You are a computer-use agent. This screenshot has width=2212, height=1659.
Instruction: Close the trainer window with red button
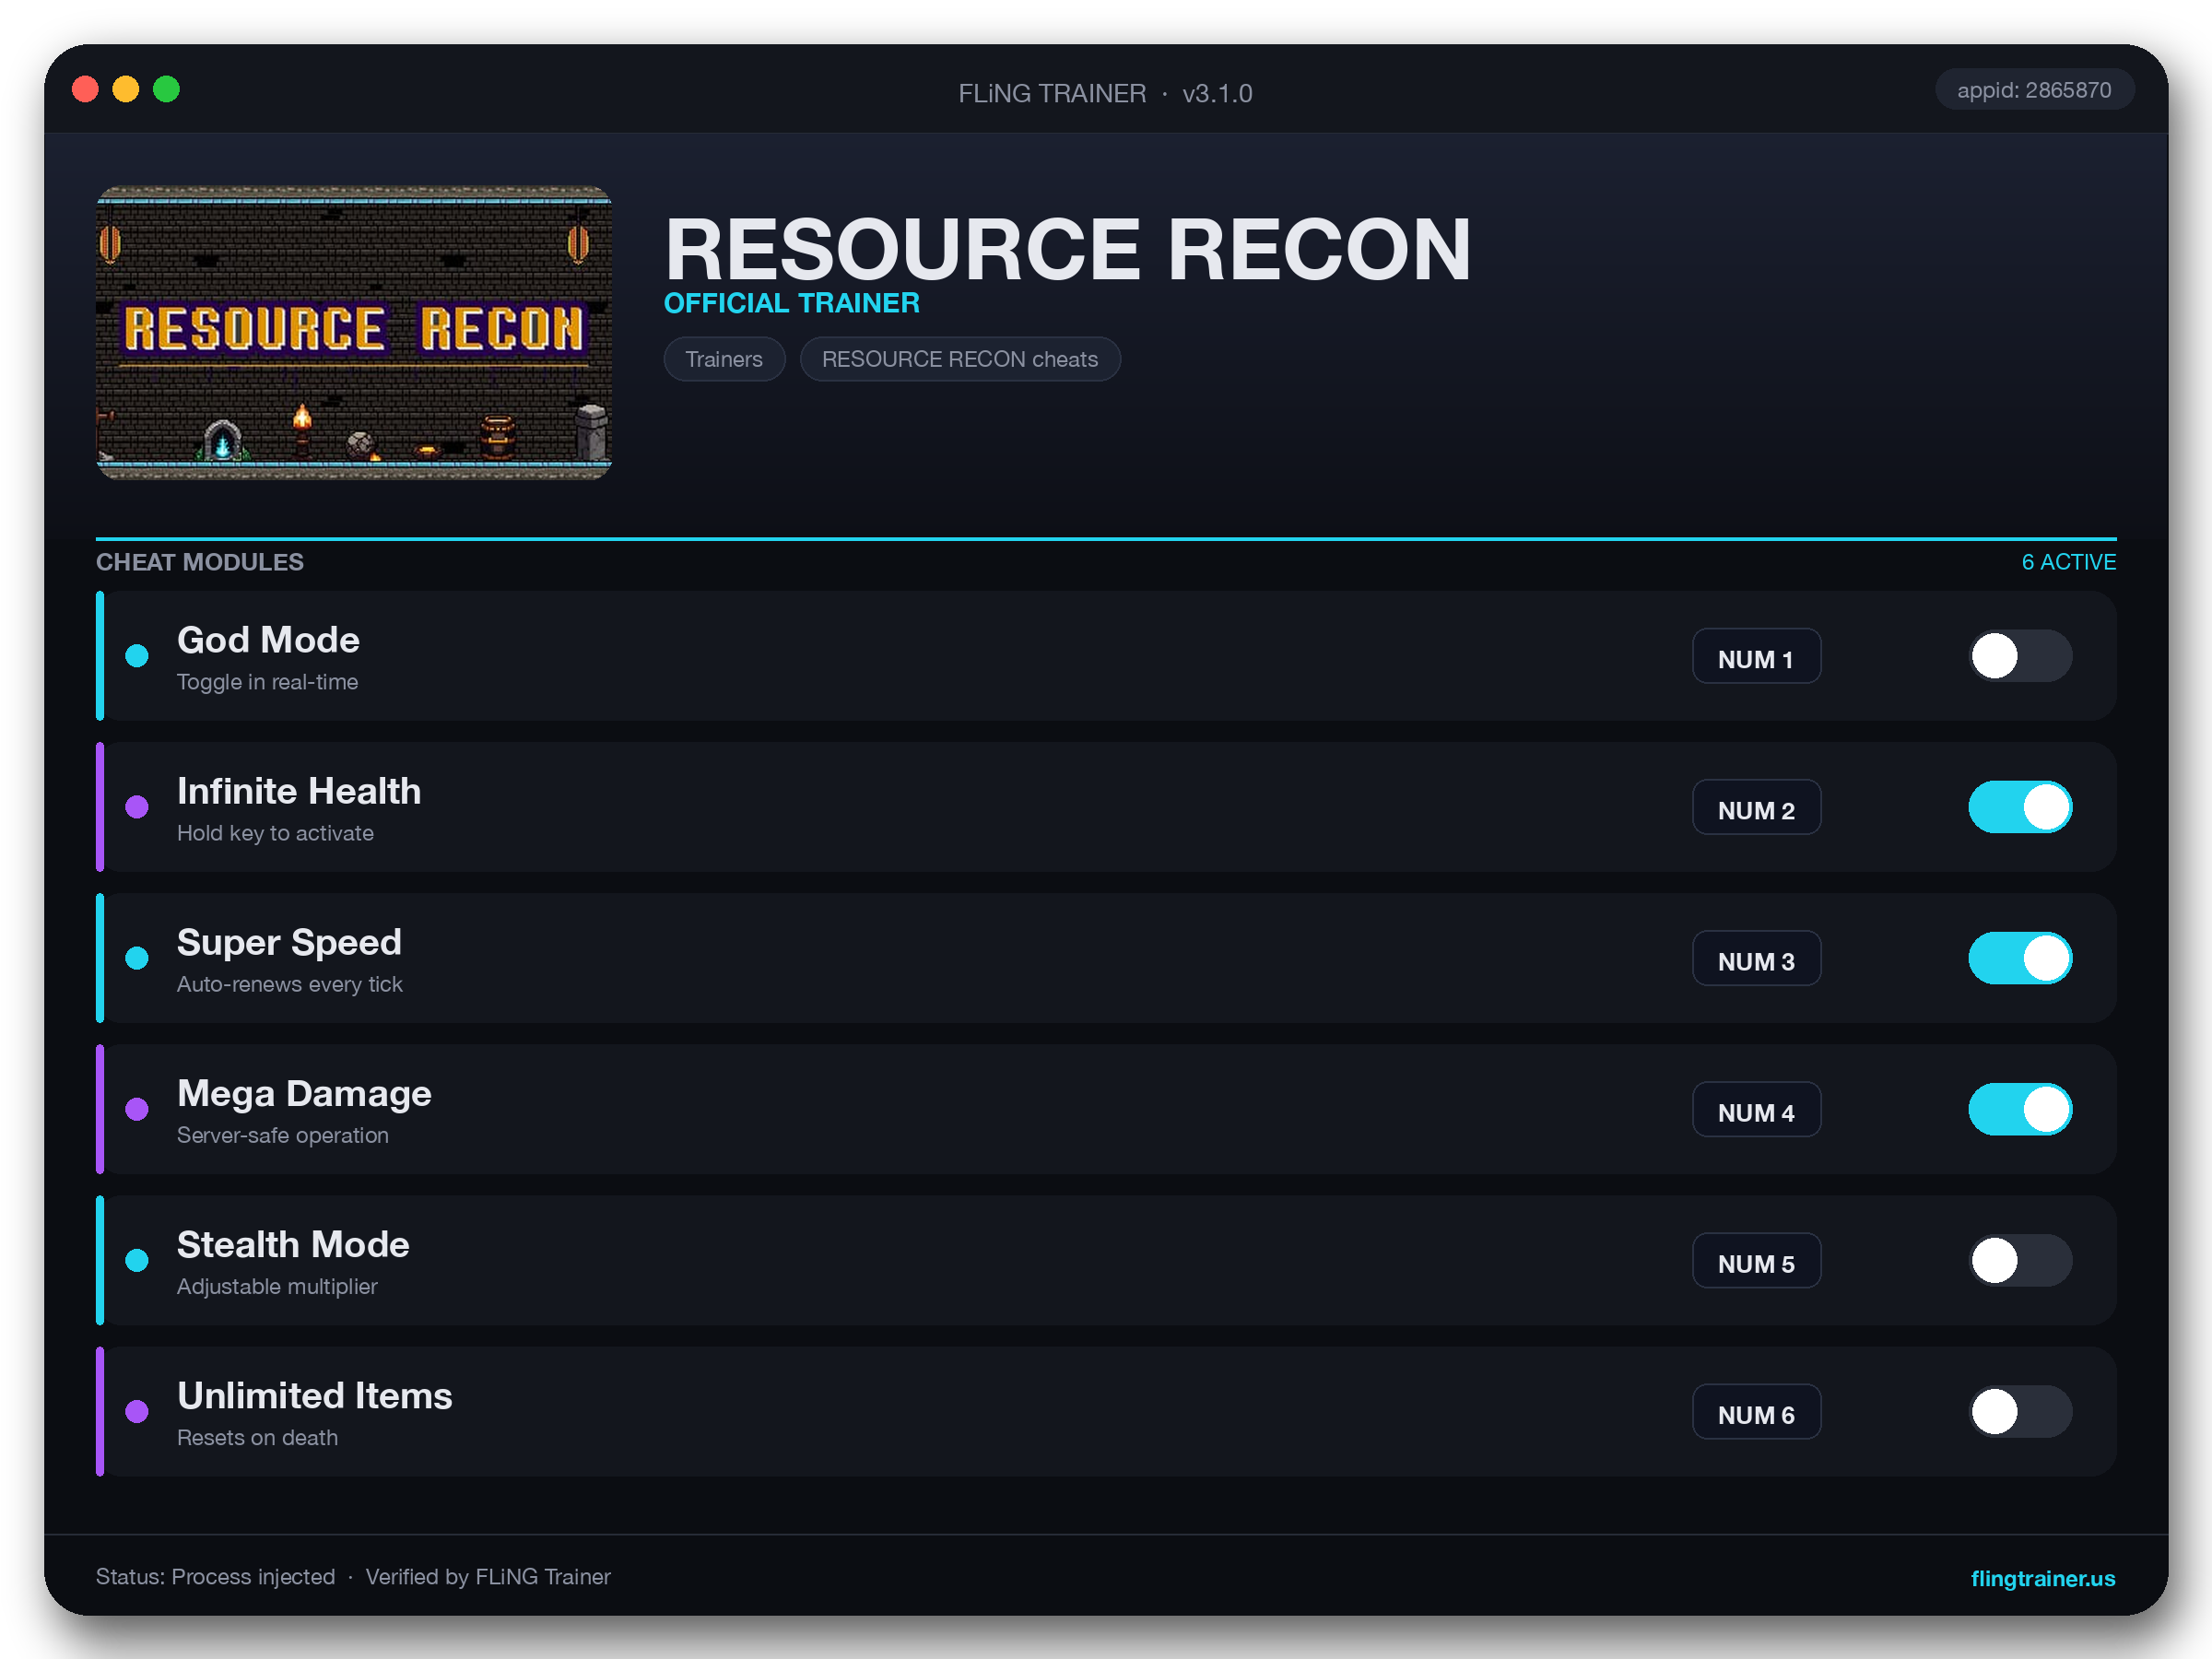85,89
